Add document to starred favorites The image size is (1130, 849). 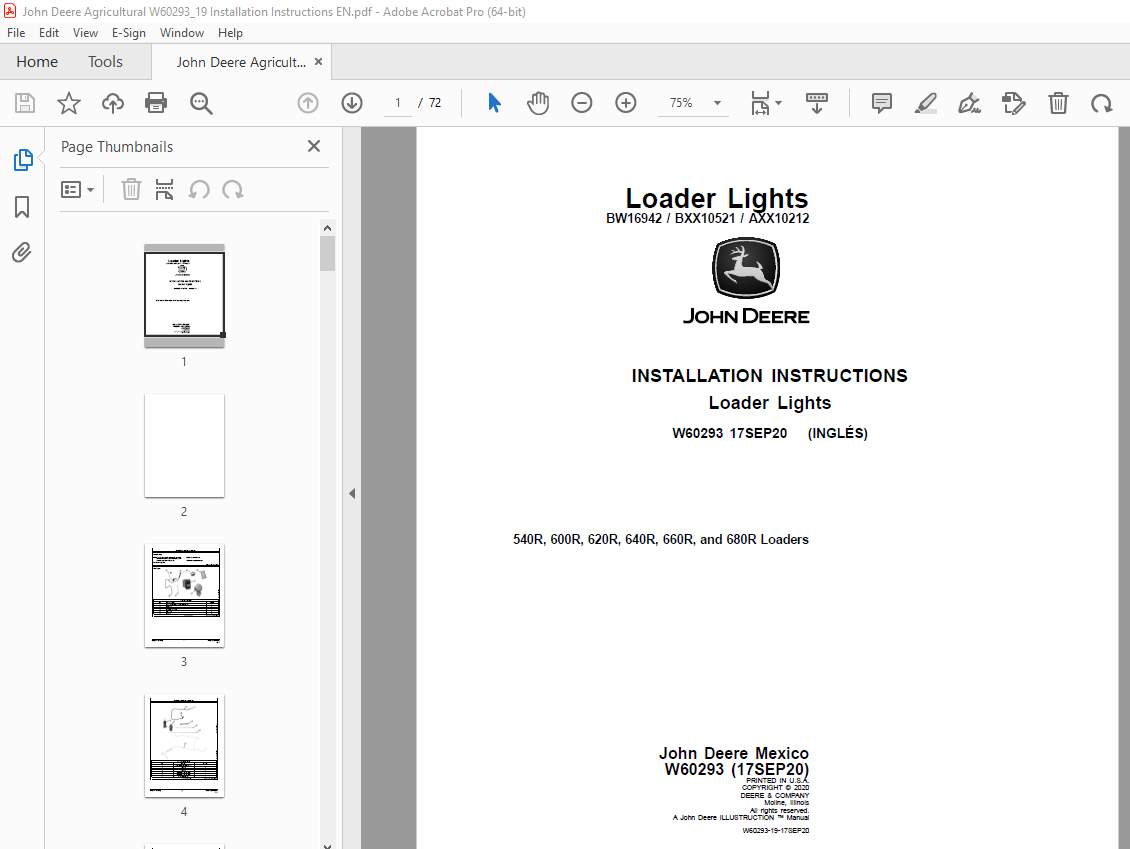tap(69, 103)
